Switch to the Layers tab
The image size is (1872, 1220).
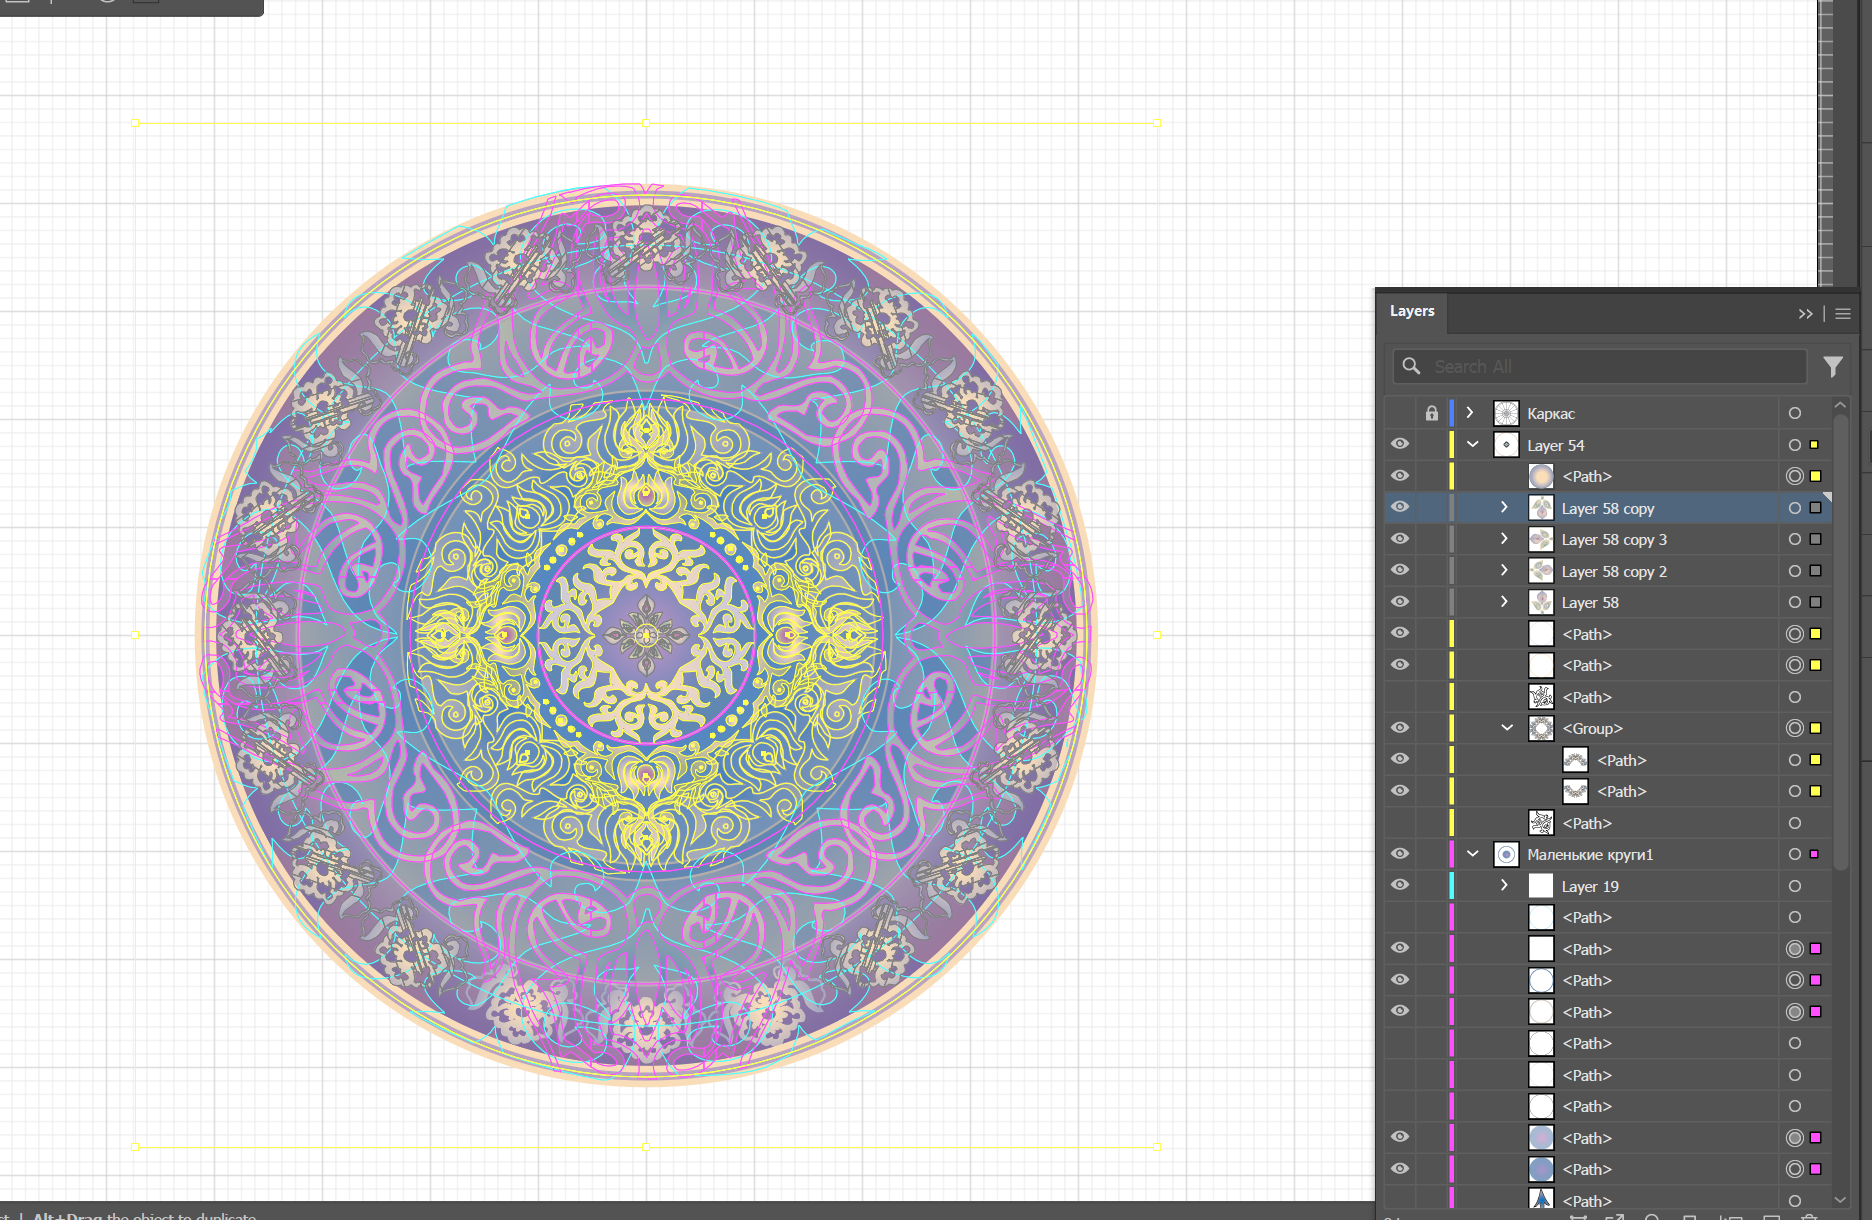click(x=1412, y=311)
